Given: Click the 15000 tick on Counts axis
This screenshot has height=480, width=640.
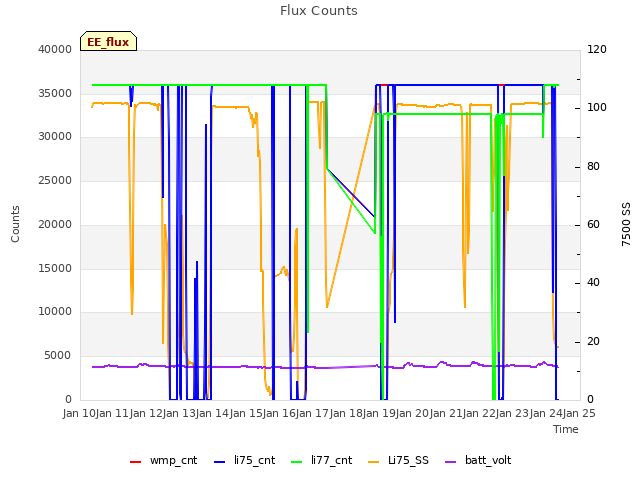Looking at the screenshot, I should point(55,268).
